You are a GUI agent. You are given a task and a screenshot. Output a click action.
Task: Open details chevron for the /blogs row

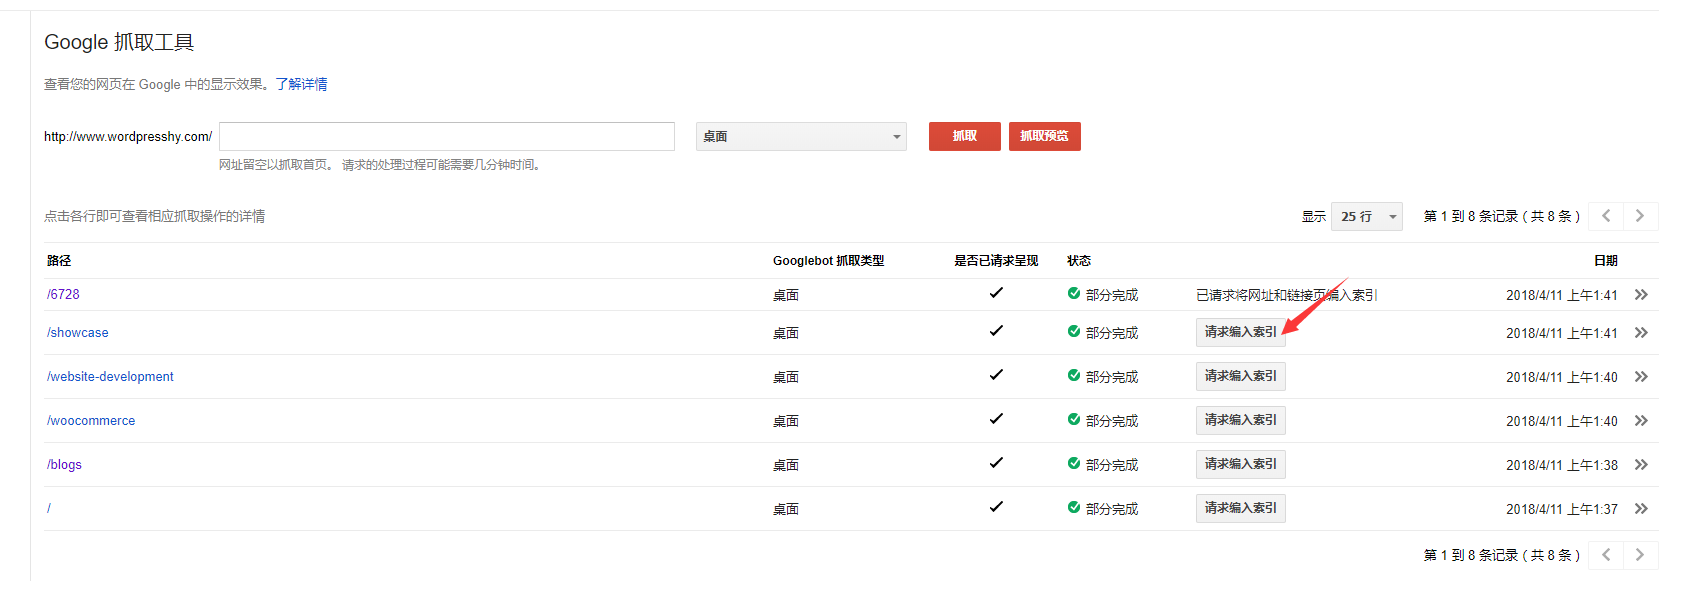coord(1641,465)
